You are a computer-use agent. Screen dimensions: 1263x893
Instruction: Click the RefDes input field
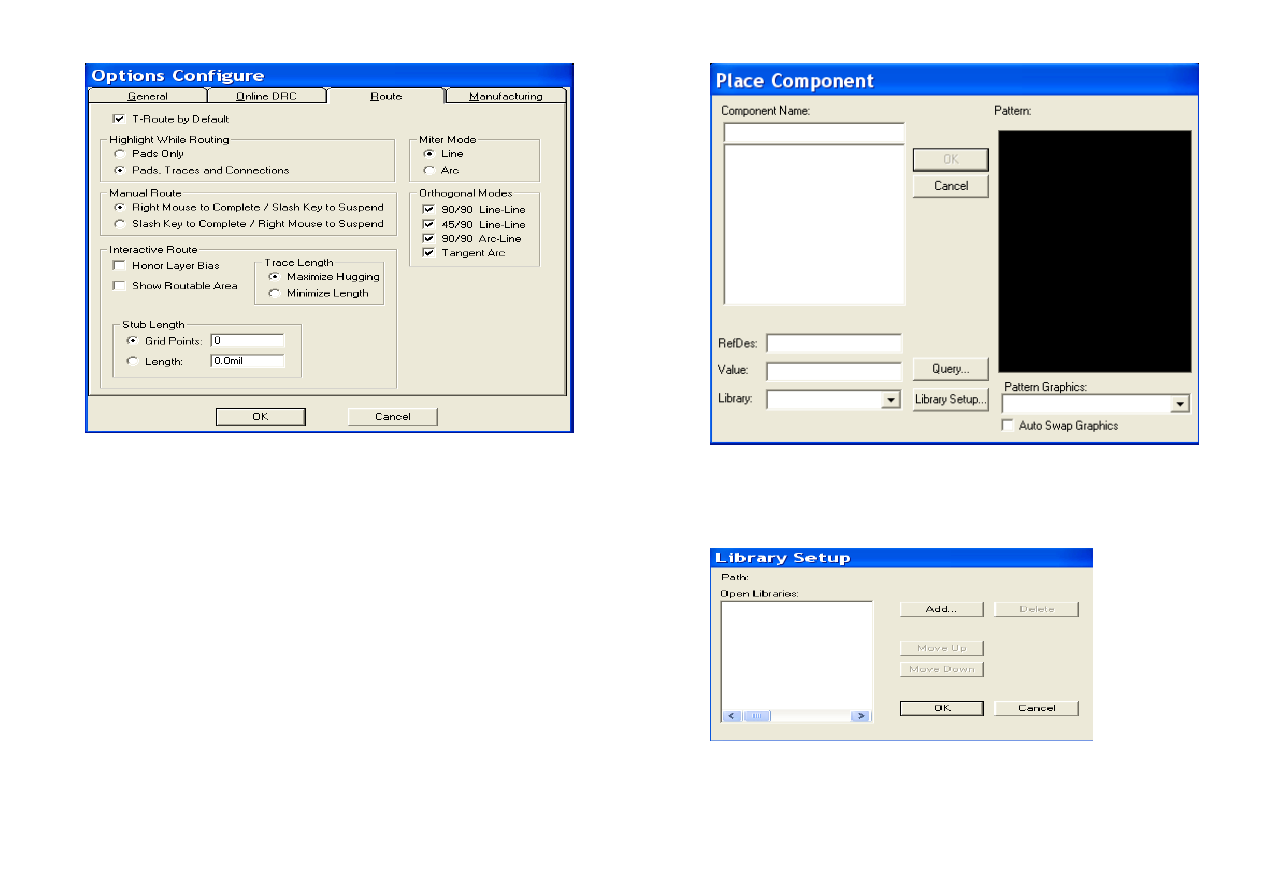(834, 343)
